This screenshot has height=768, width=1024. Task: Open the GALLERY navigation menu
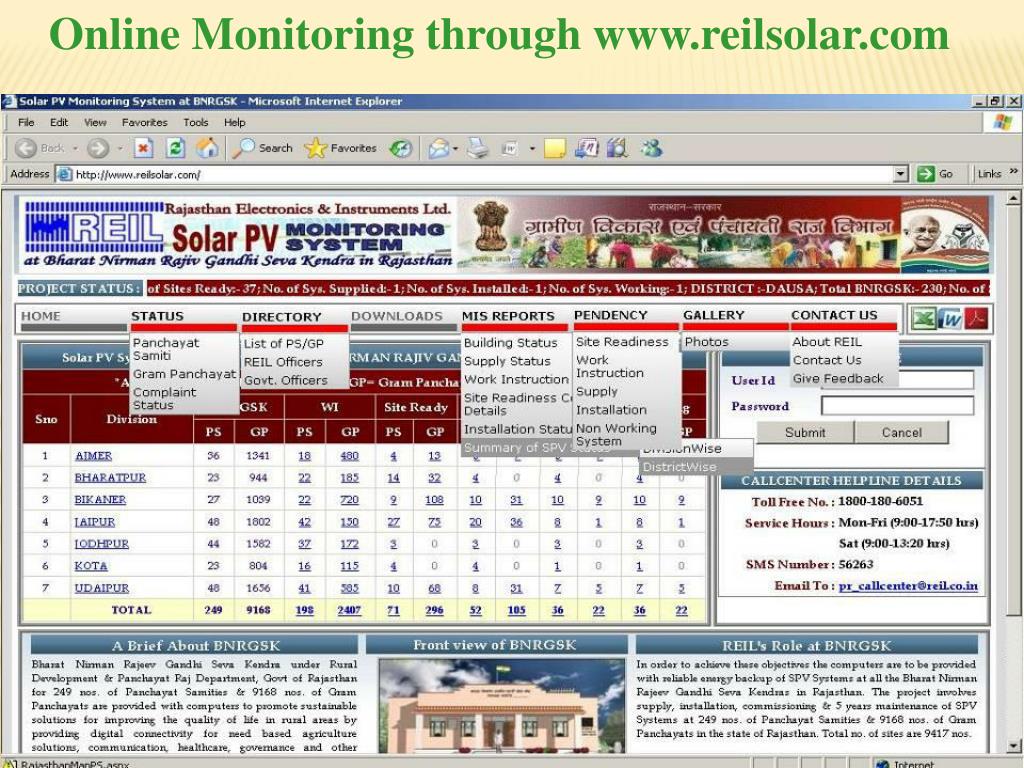[x=714, y=315]
